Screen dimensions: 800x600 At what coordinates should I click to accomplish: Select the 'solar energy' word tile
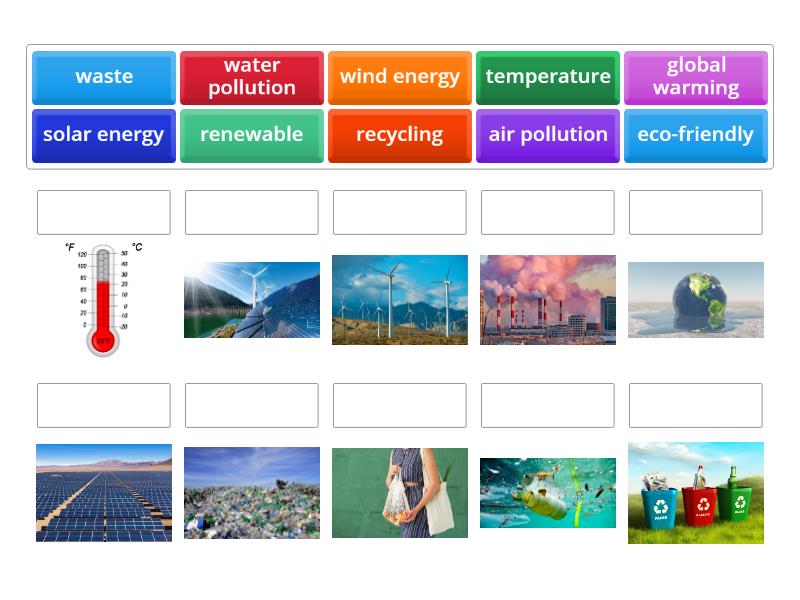pyautogui.click(x=104, y=135)
